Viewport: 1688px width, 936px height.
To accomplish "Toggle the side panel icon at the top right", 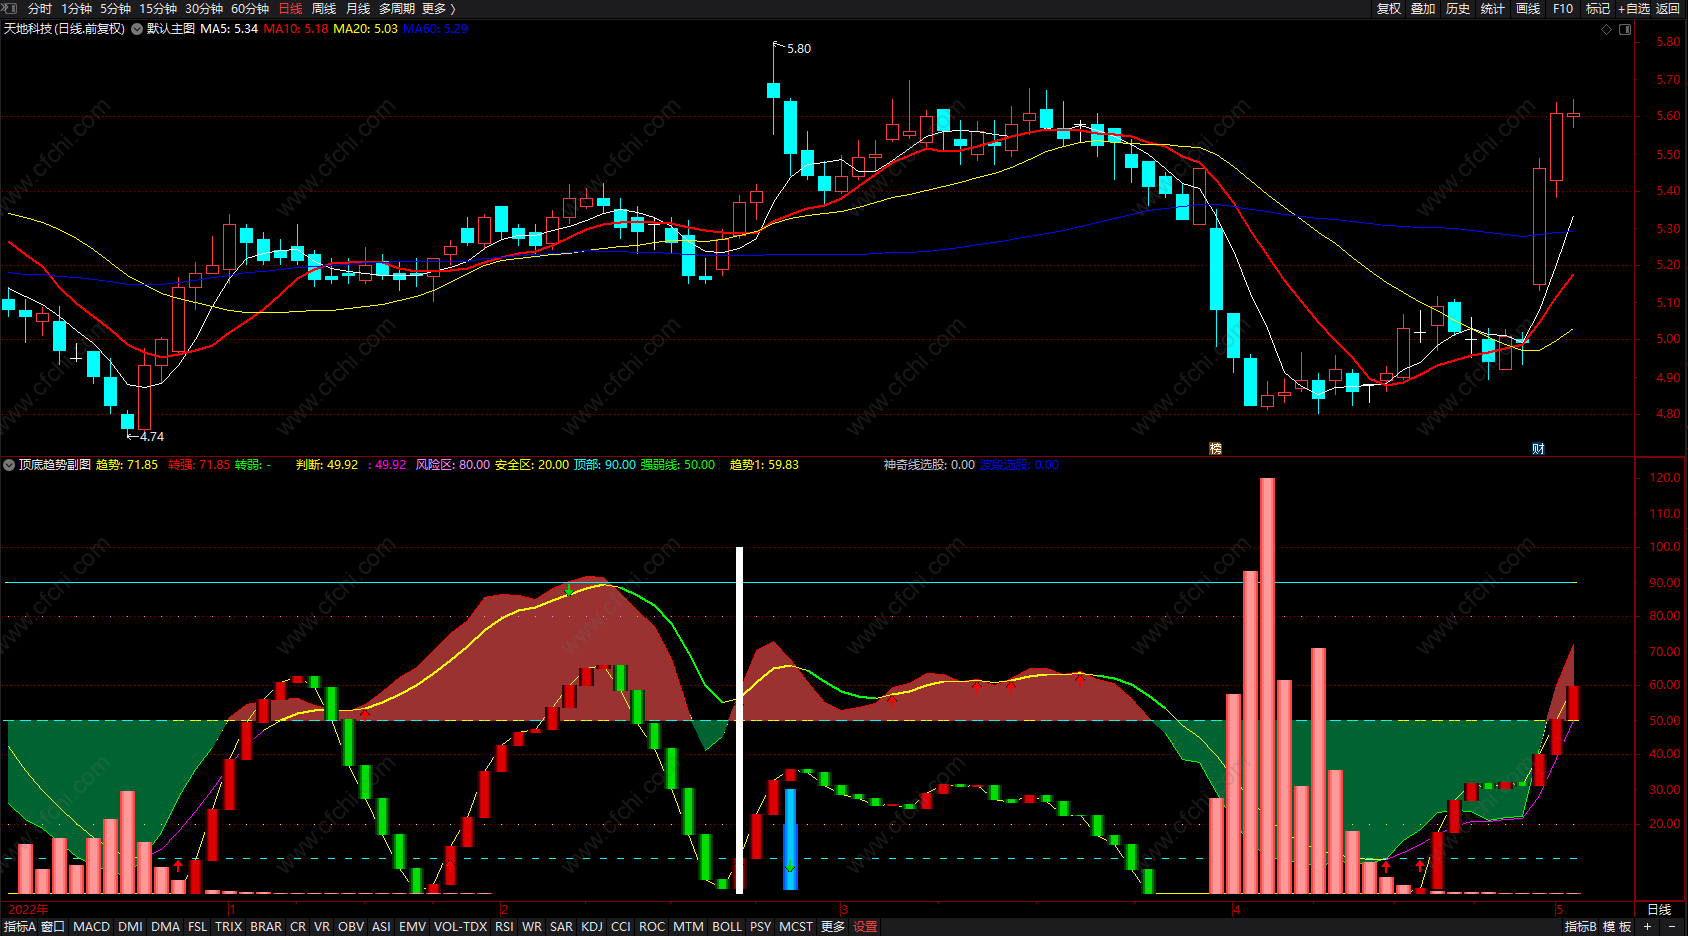I will (1625, 29).
